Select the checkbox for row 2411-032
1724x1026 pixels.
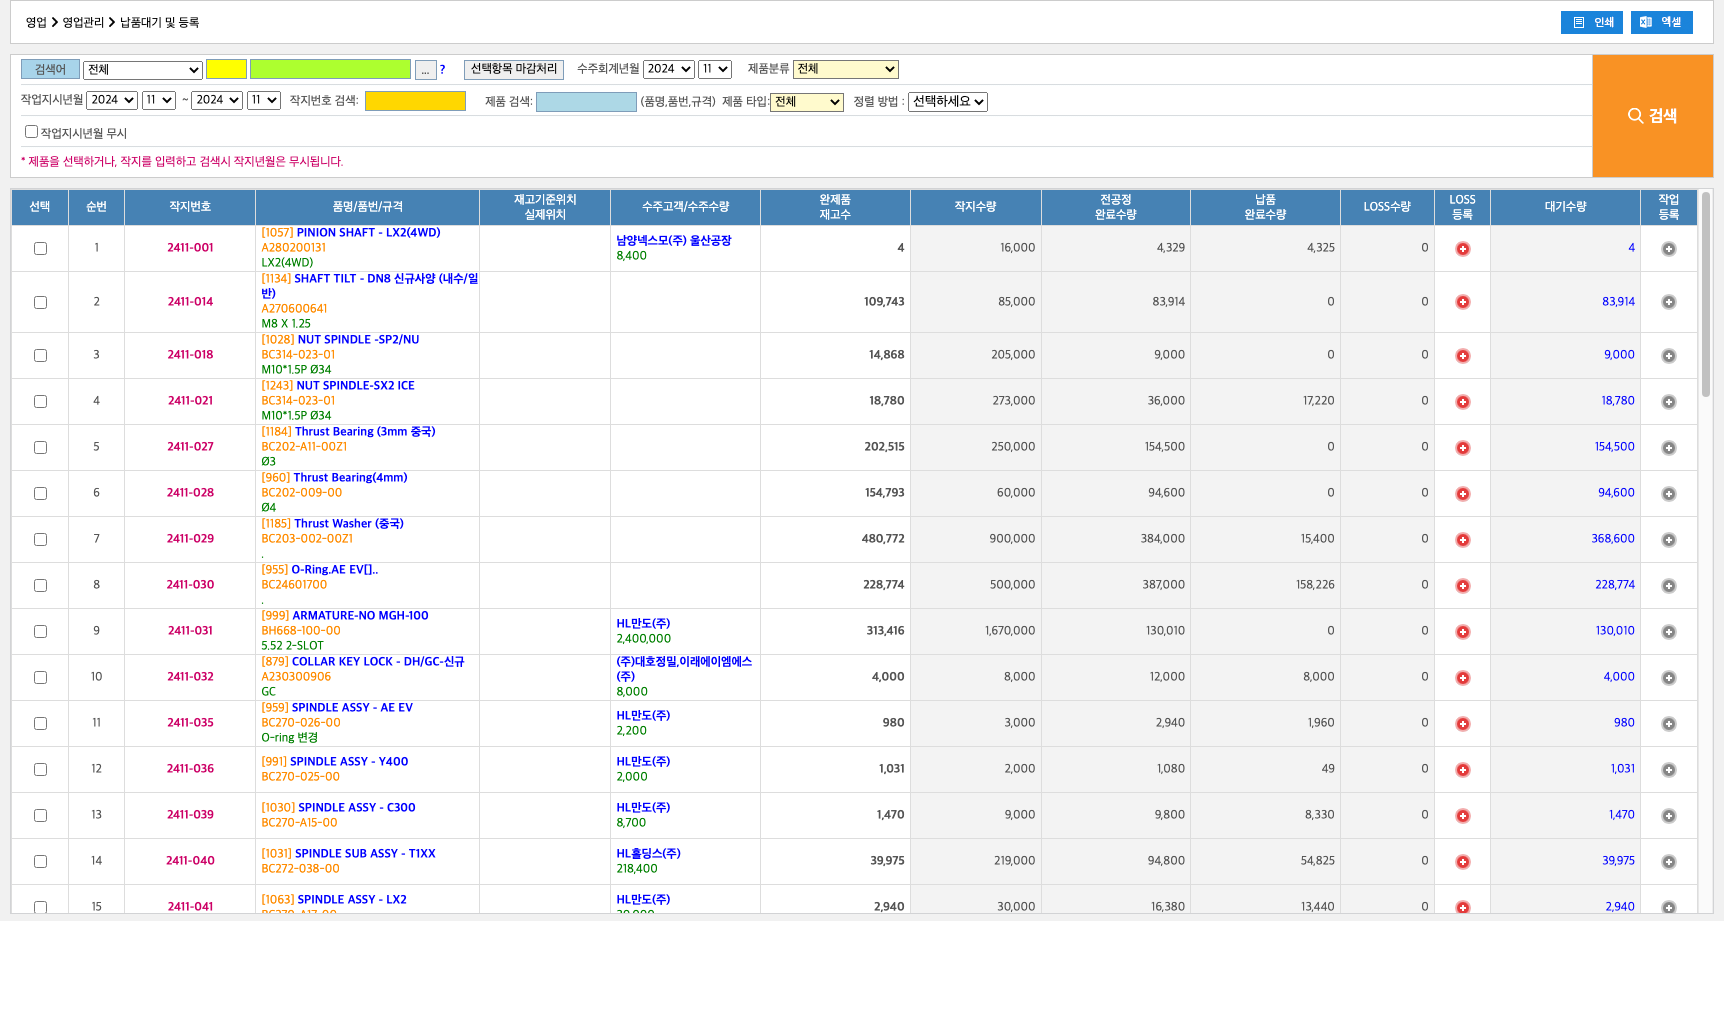pos(40,677)
